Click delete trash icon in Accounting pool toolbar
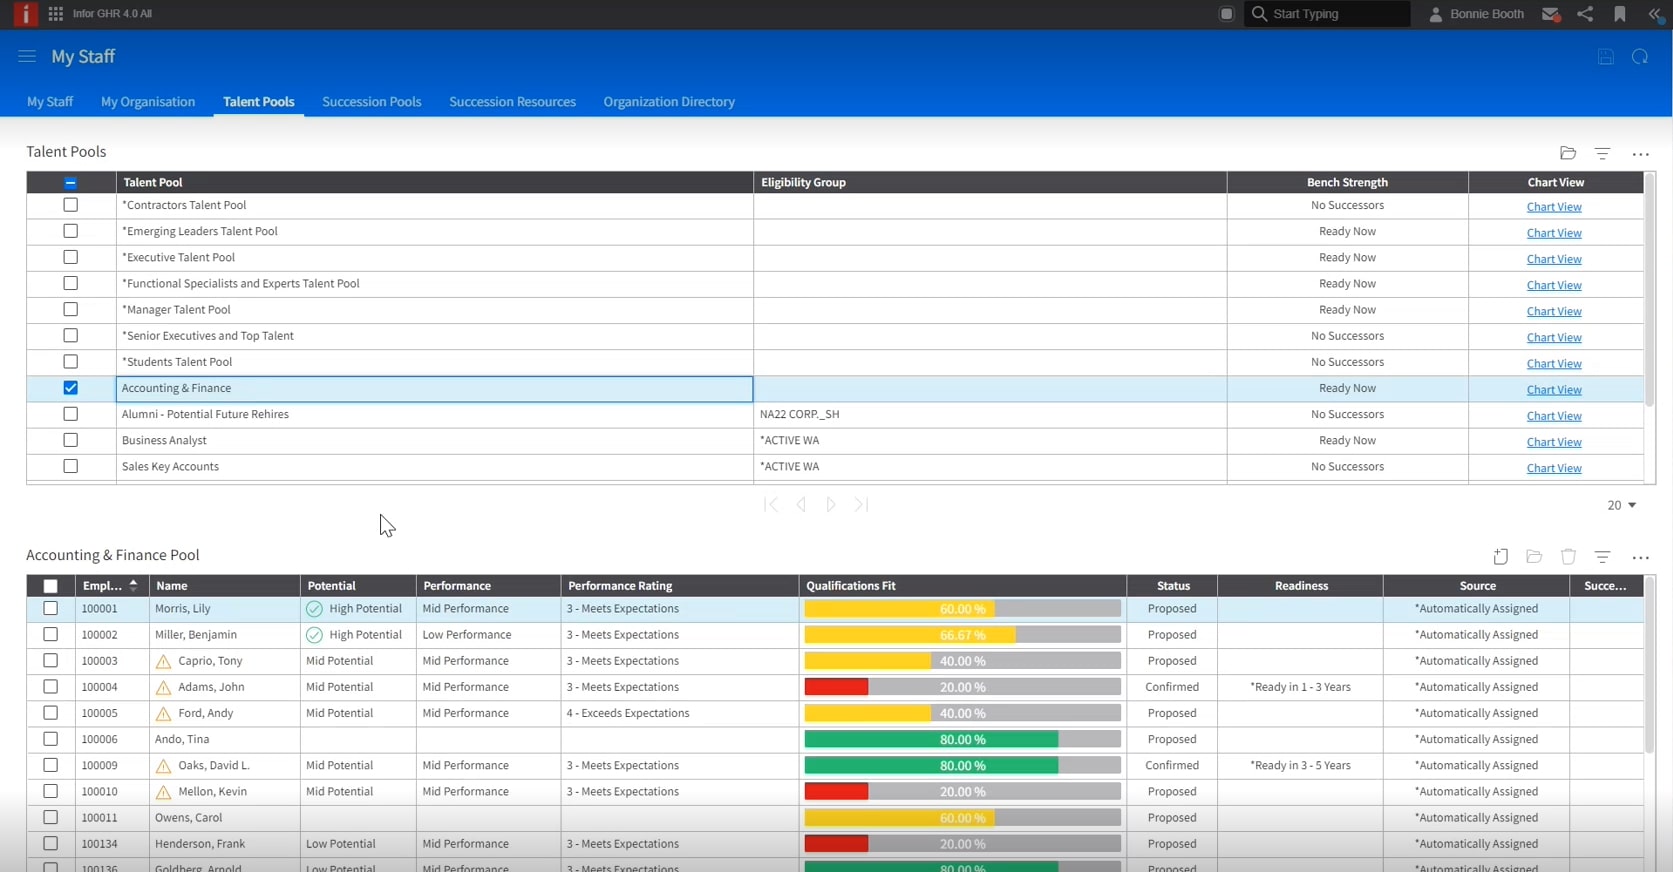The image size is (1673, 872). coord(1568,557)
